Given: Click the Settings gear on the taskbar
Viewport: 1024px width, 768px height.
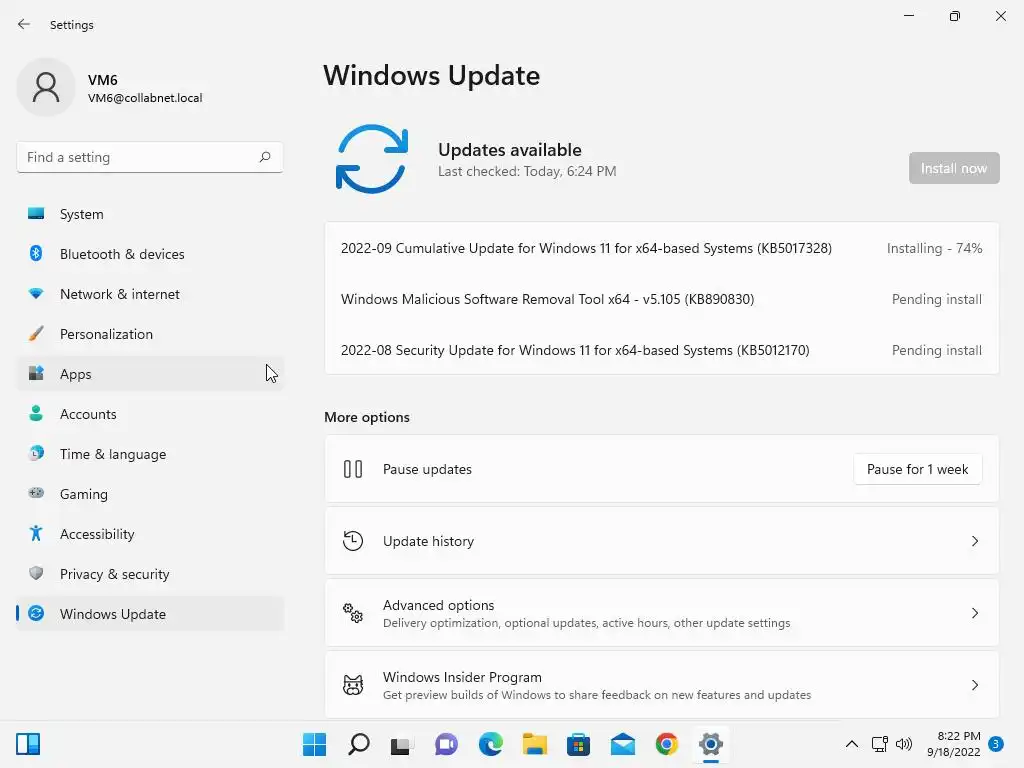Looking at the screenshot, I should click(x=711, y=744).
